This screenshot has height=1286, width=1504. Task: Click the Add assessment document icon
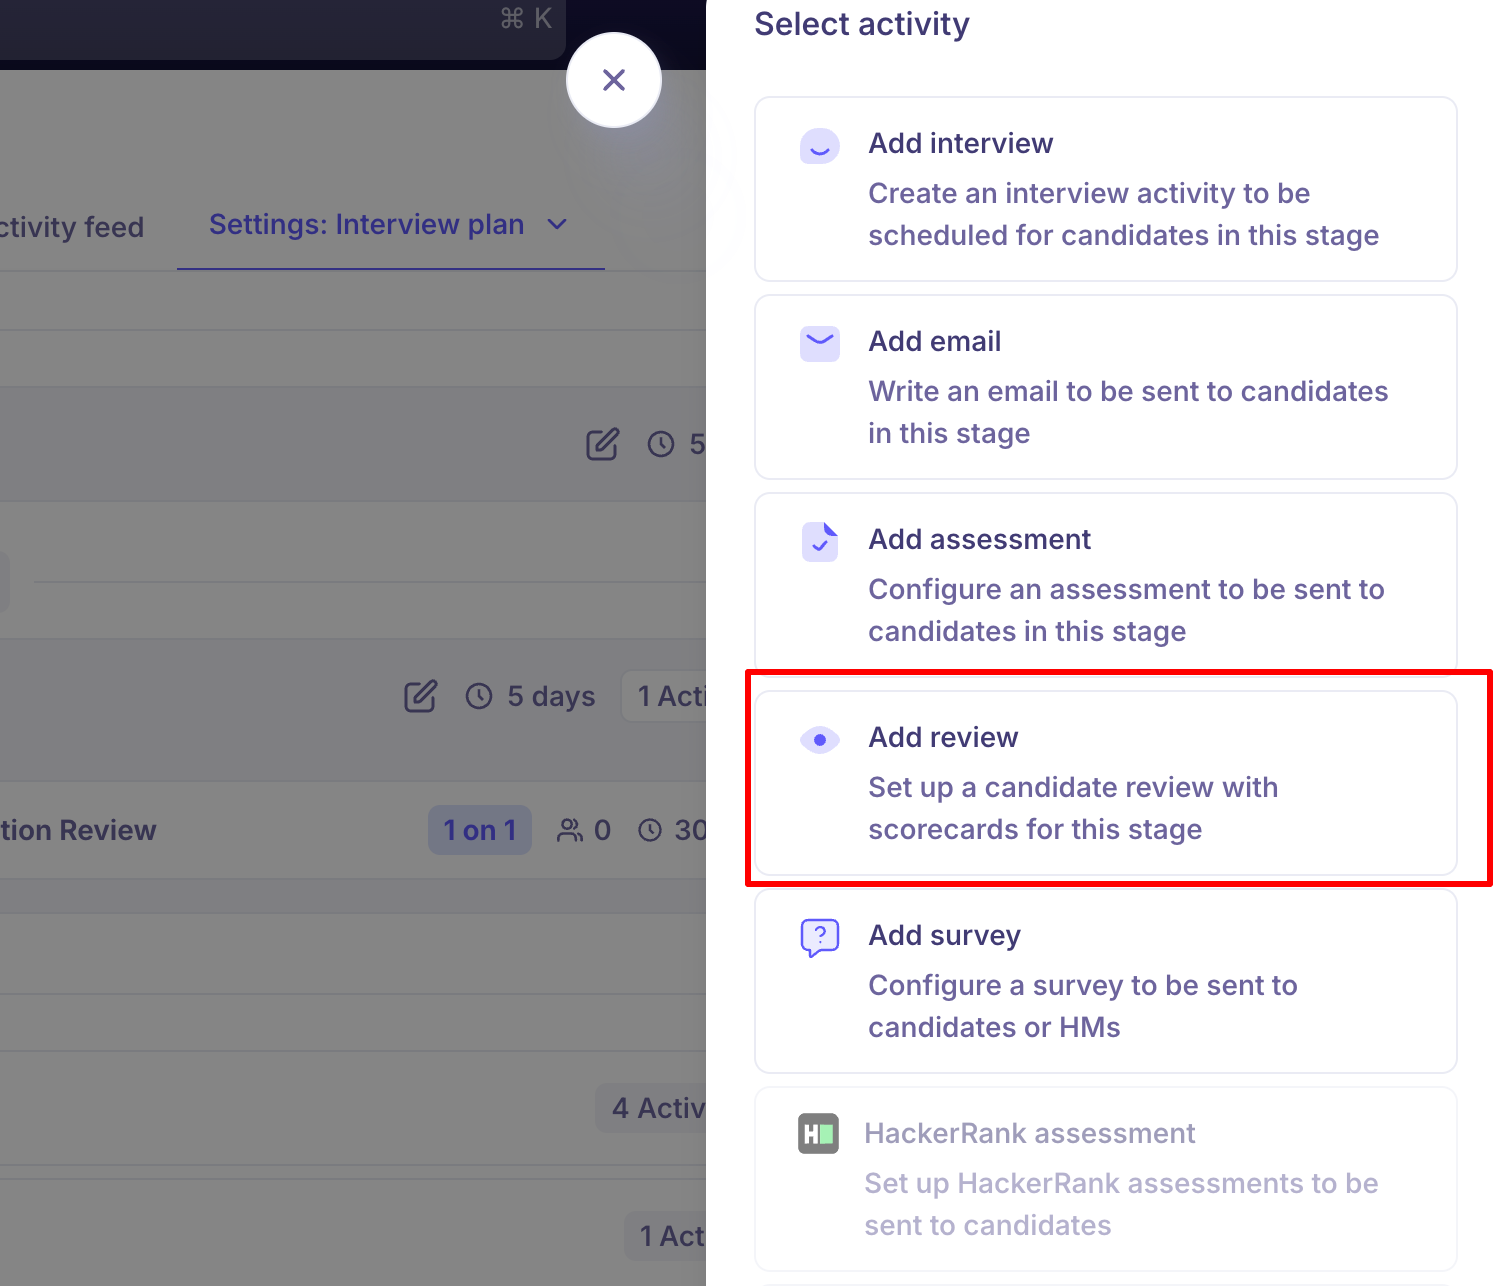point(820,542)
